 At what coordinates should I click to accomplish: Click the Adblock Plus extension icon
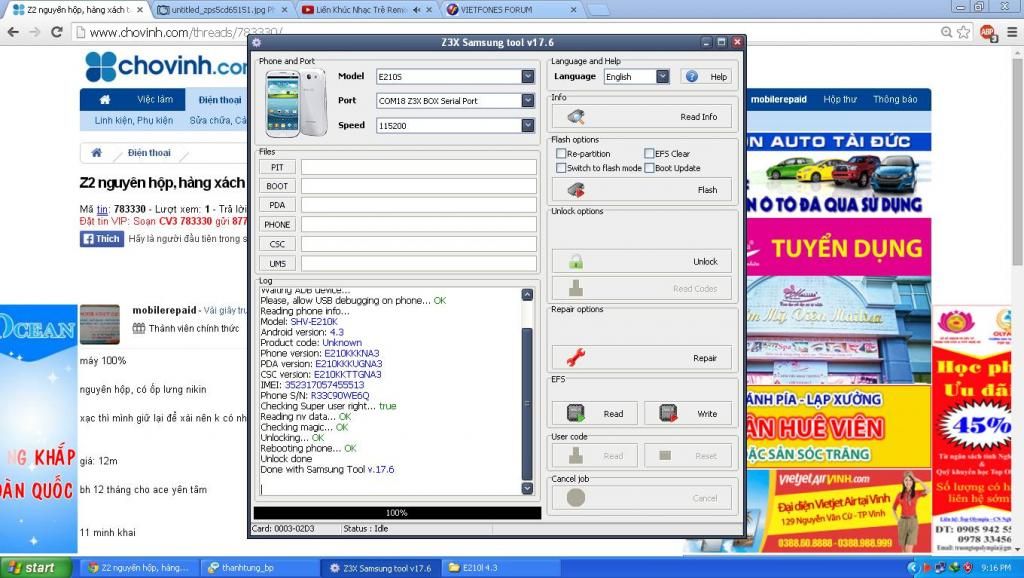(987, 32)
